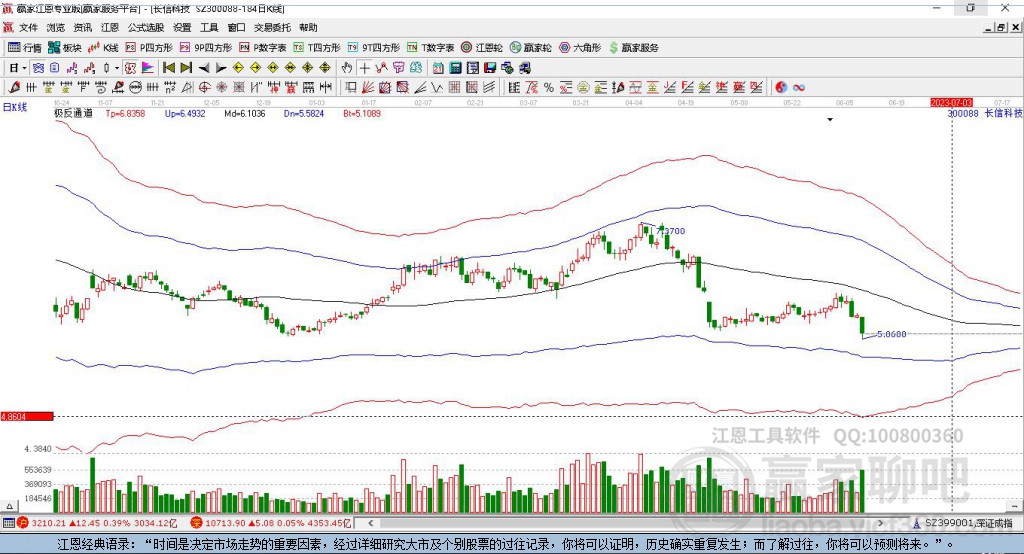
Task: Move chart left with black left arrow
Action: (x=204, y=68)
